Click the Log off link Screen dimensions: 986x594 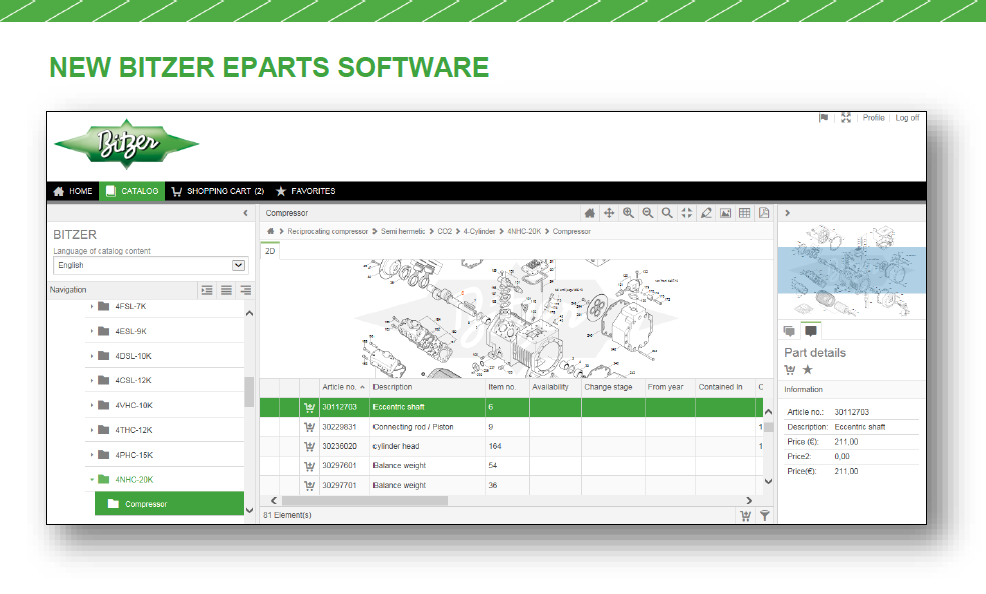pos(907,118)
